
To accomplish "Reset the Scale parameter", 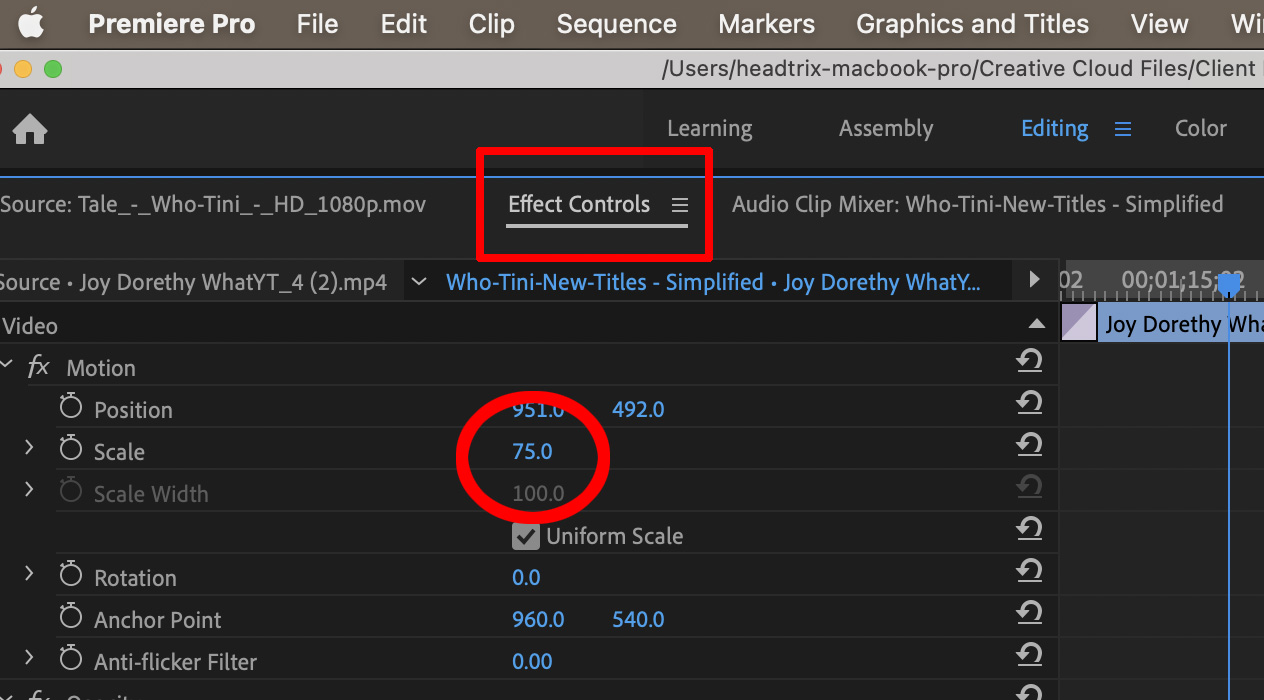I will 1030,445.
